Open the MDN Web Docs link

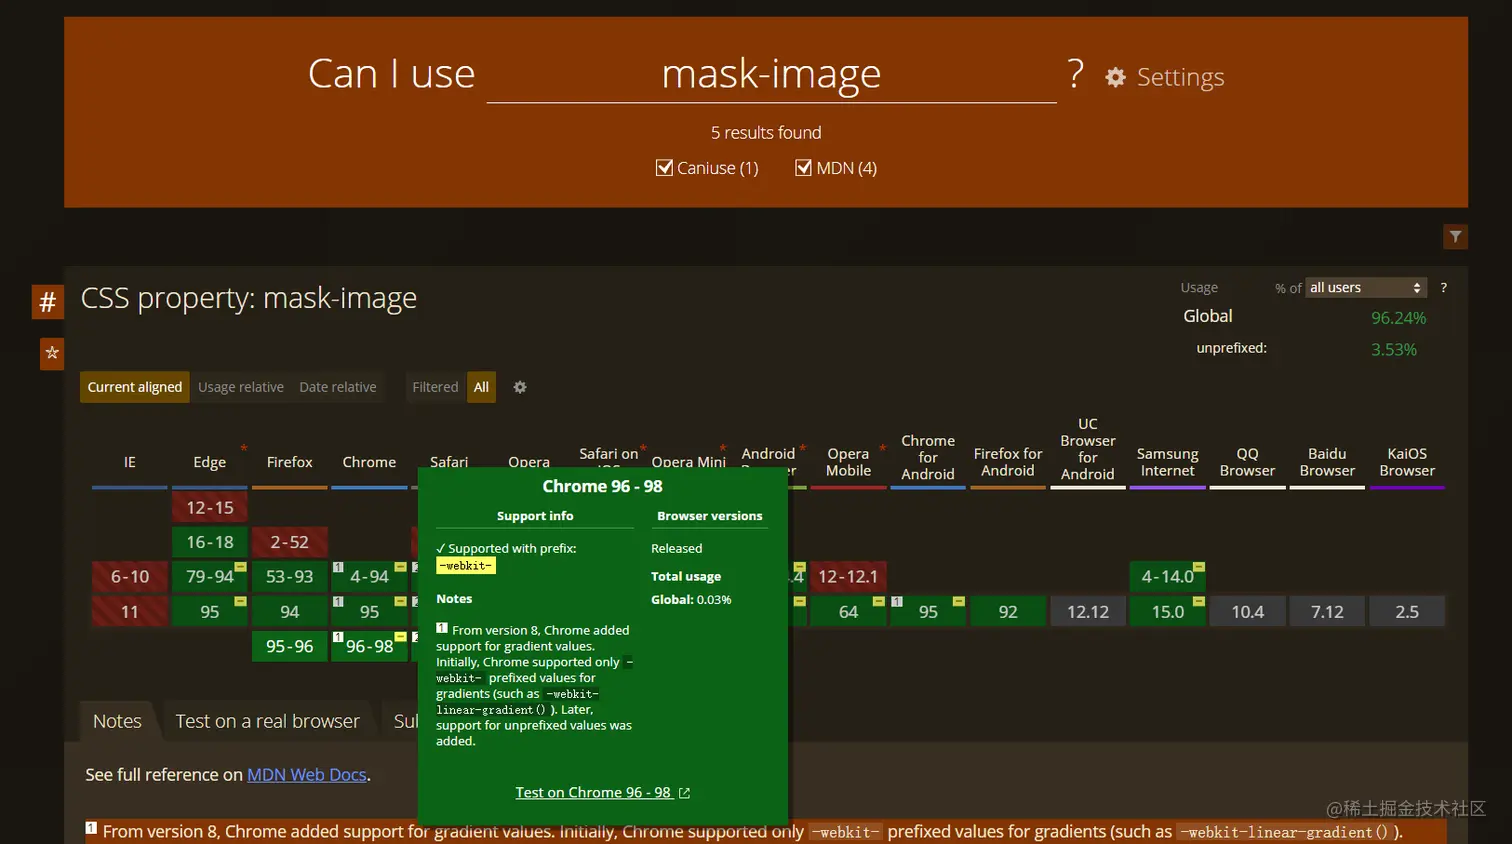tap(307, 775)
